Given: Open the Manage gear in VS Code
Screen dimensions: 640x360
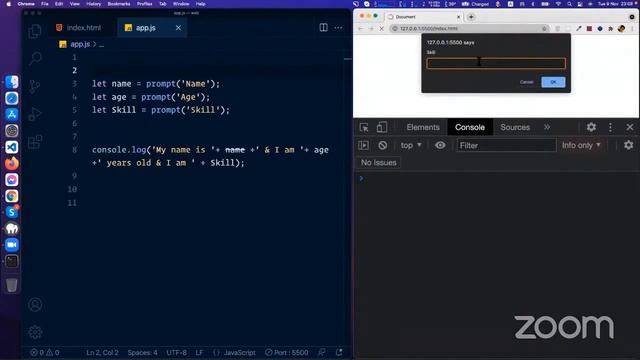Looking at the screenshot, I should pos(35,332).
